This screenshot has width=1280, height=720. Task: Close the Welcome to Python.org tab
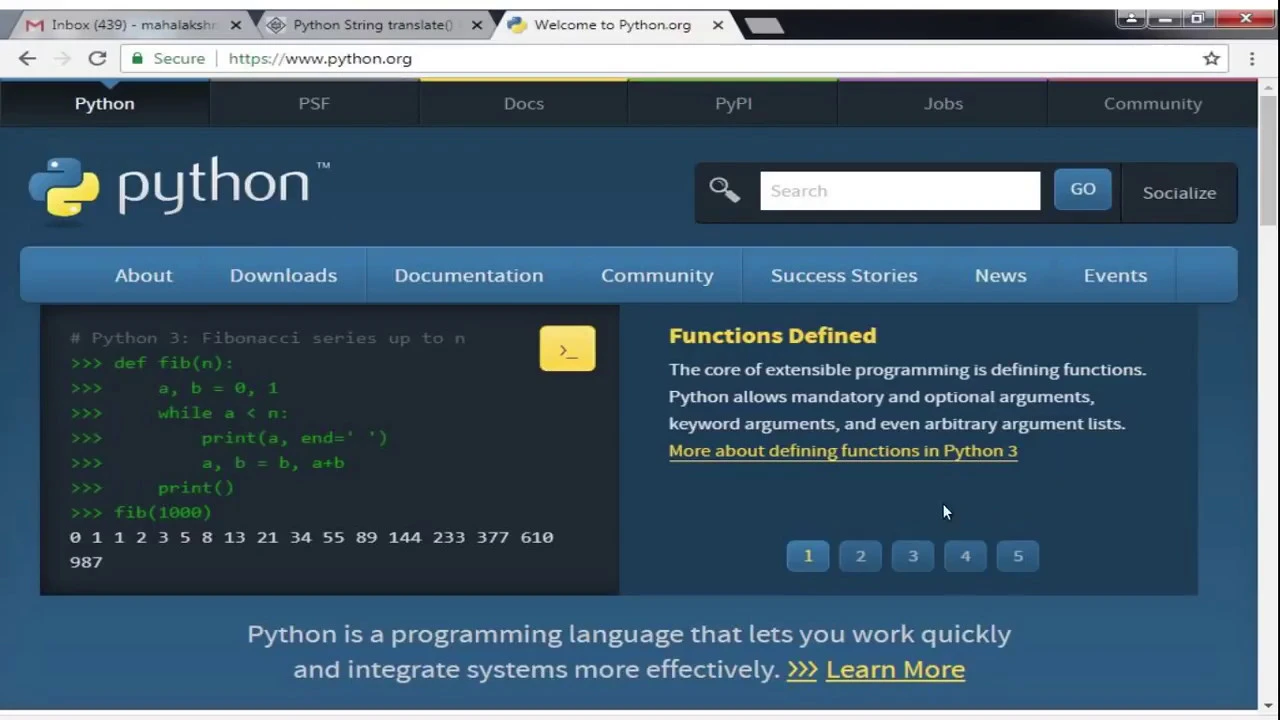point(717,25)
